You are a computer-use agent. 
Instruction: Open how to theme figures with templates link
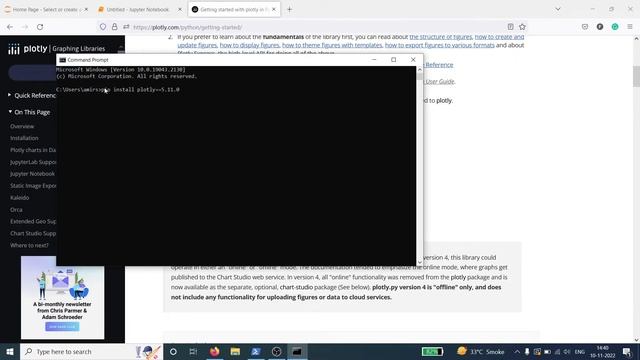click(332, 45)
